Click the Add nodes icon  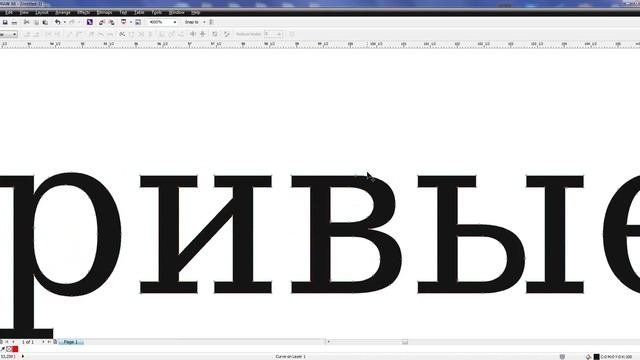click(28, 34)
